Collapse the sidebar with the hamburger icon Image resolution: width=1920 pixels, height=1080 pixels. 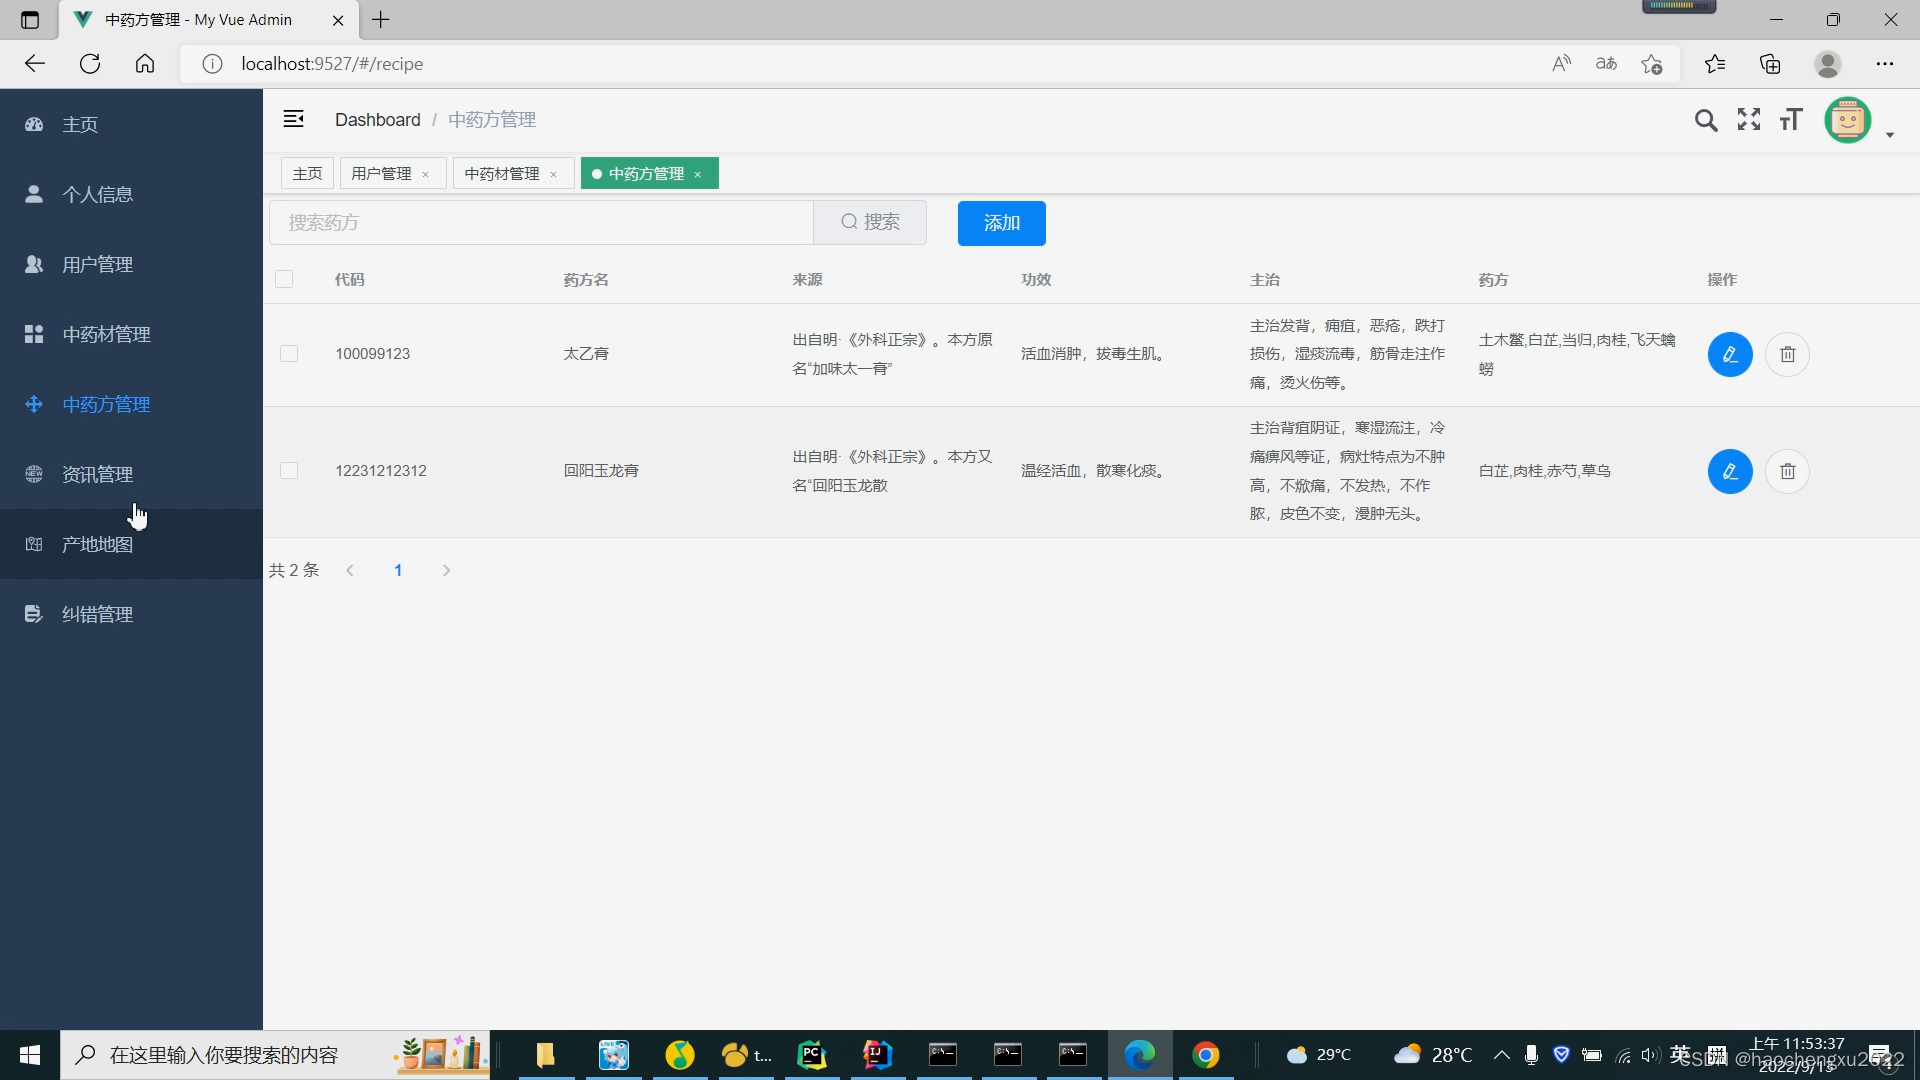click(293, 118)
